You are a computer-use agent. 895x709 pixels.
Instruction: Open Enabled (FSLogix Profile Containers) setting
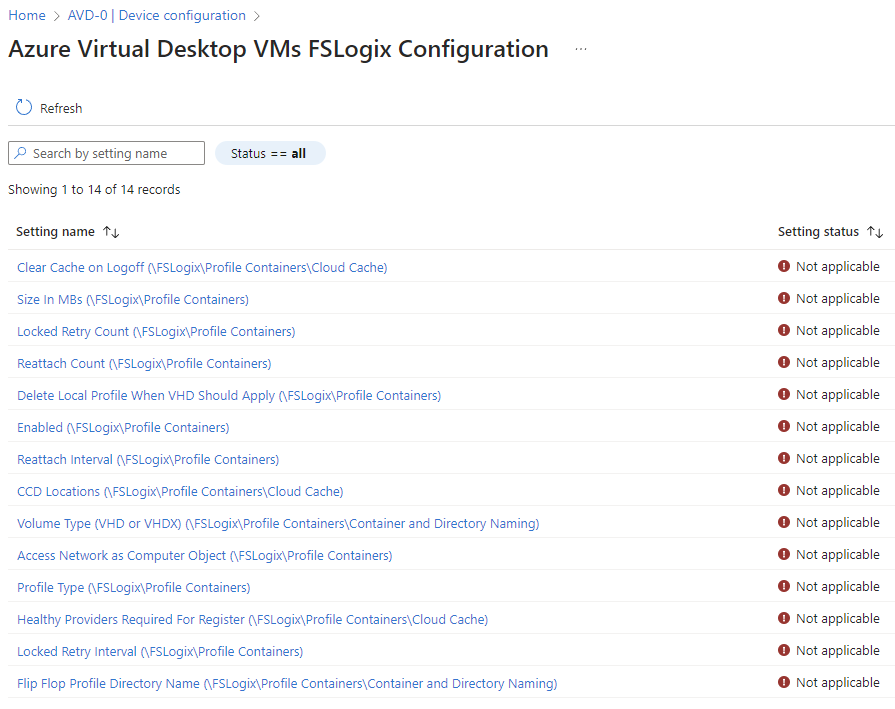(x=123, y=427)
